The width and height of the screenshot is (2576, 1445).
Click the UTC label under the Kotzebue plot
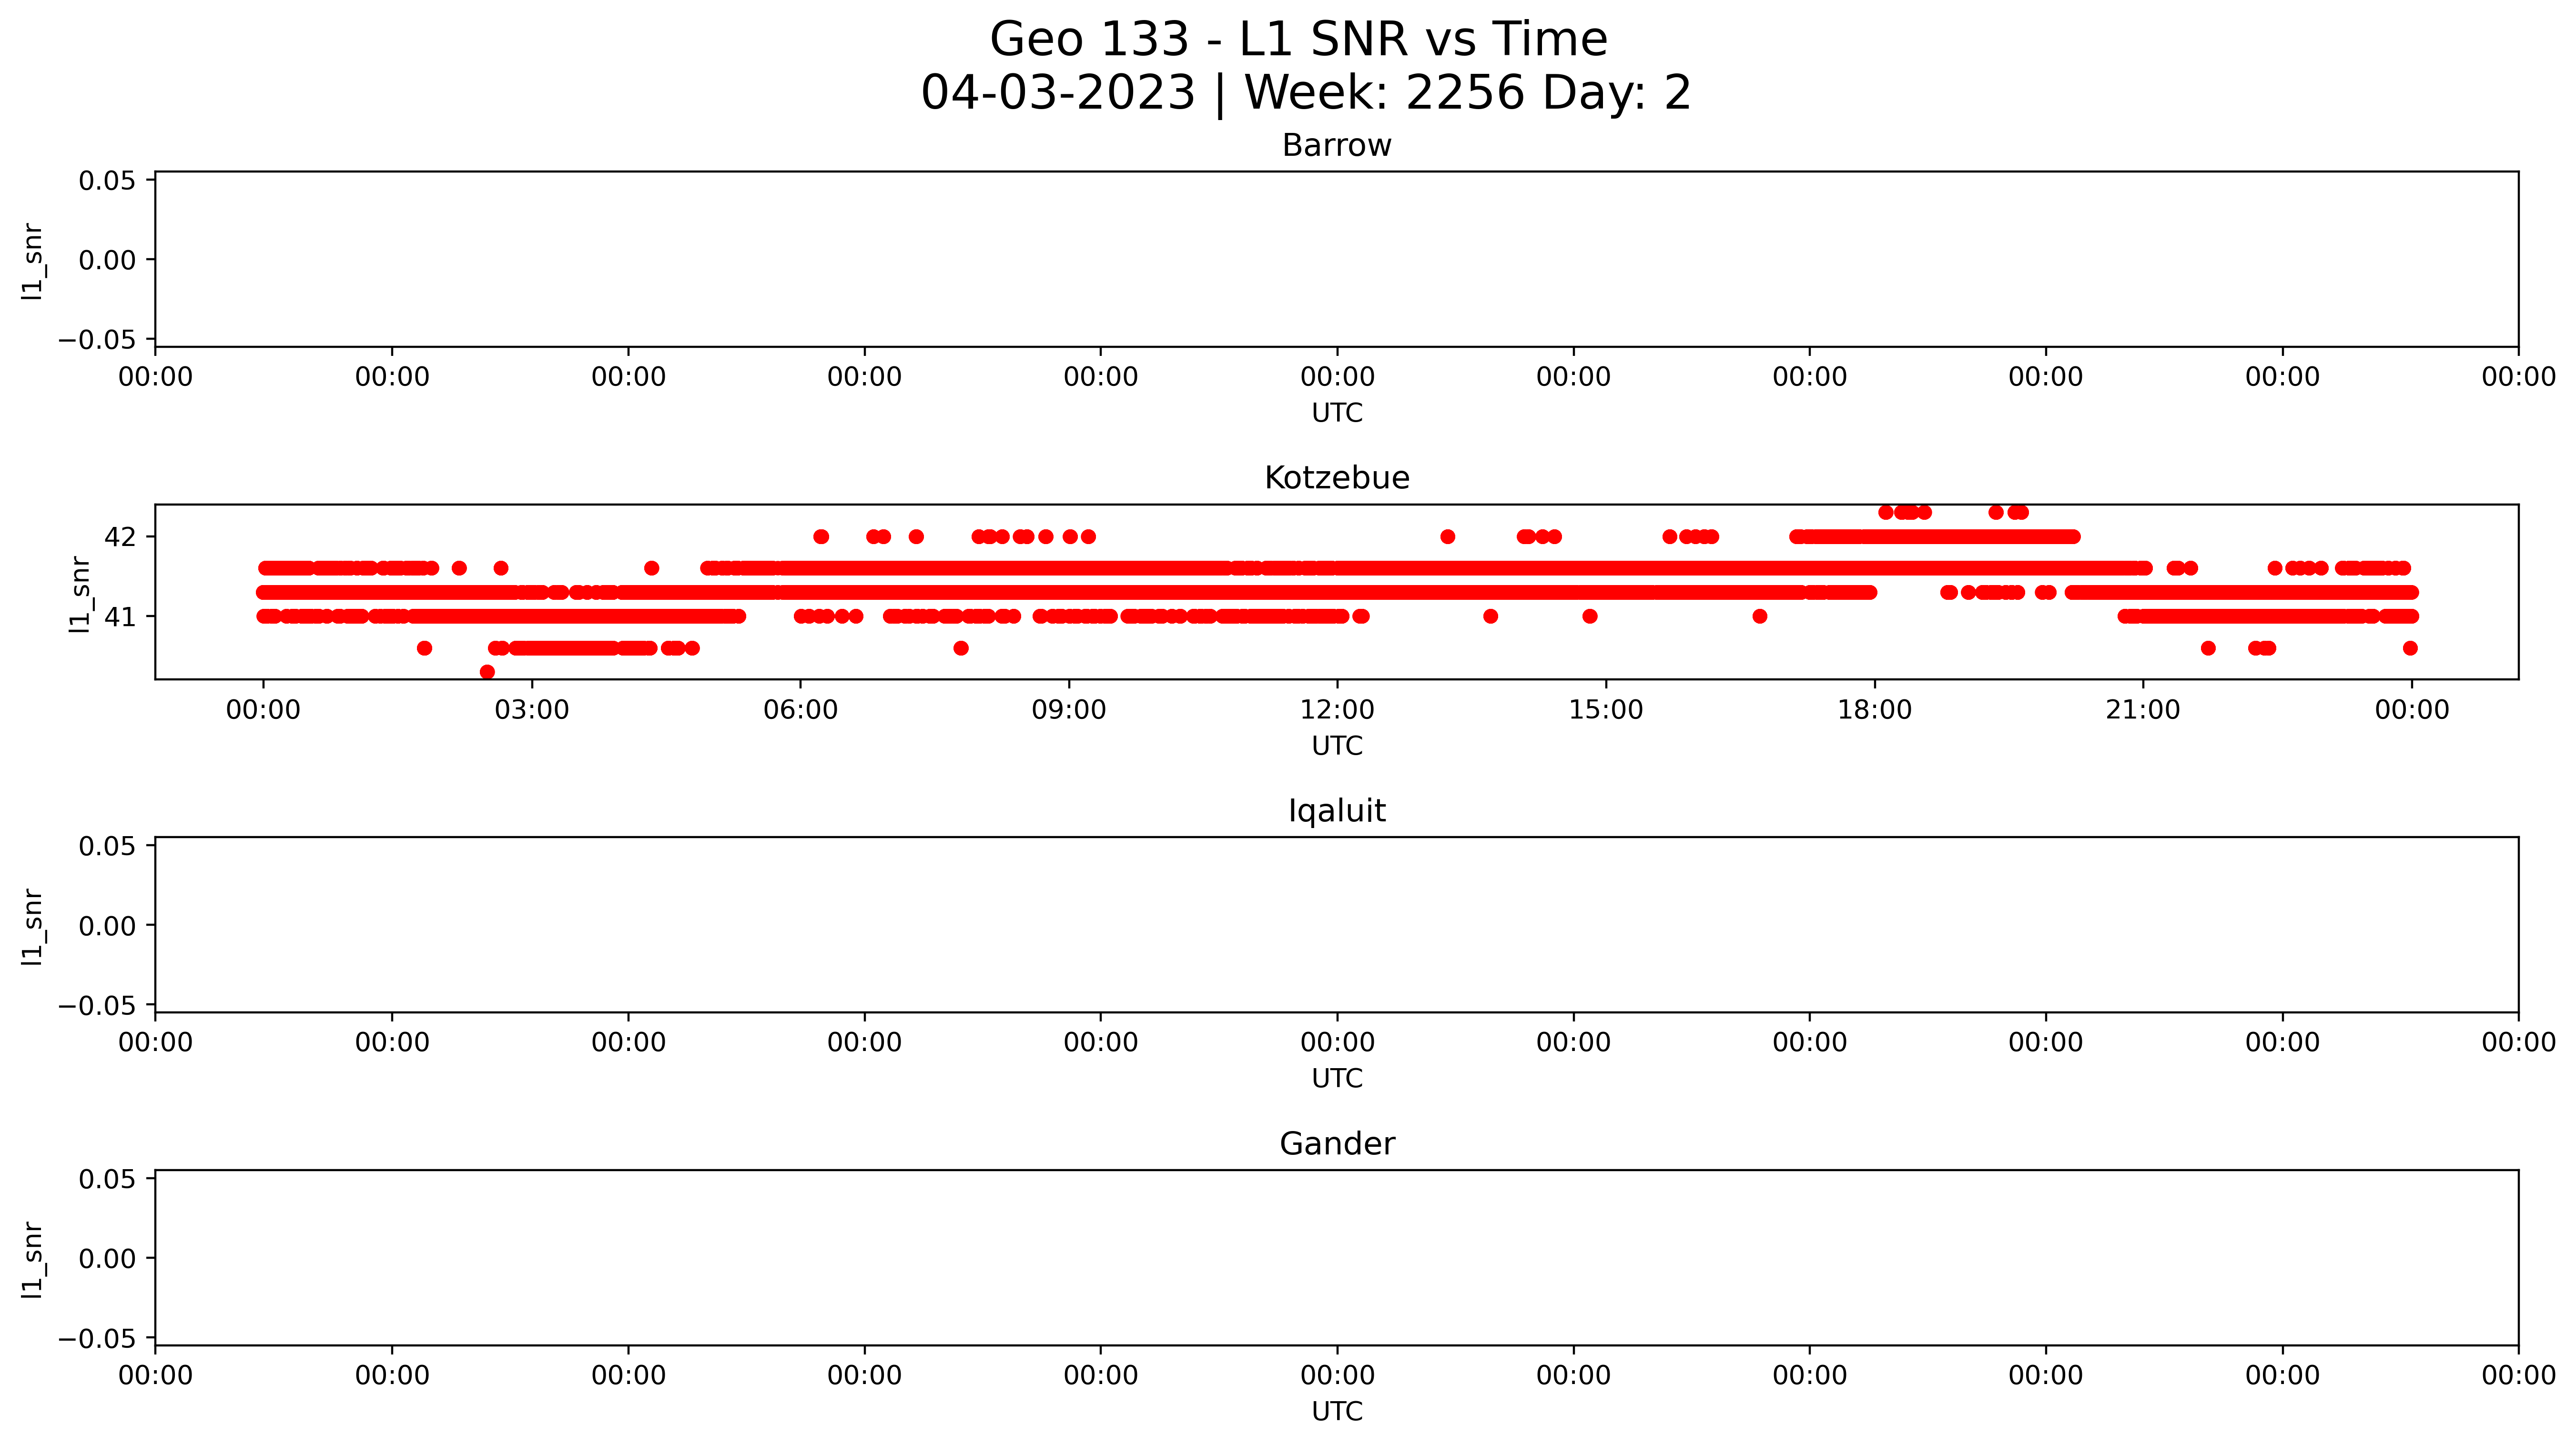coord(1337,746)
